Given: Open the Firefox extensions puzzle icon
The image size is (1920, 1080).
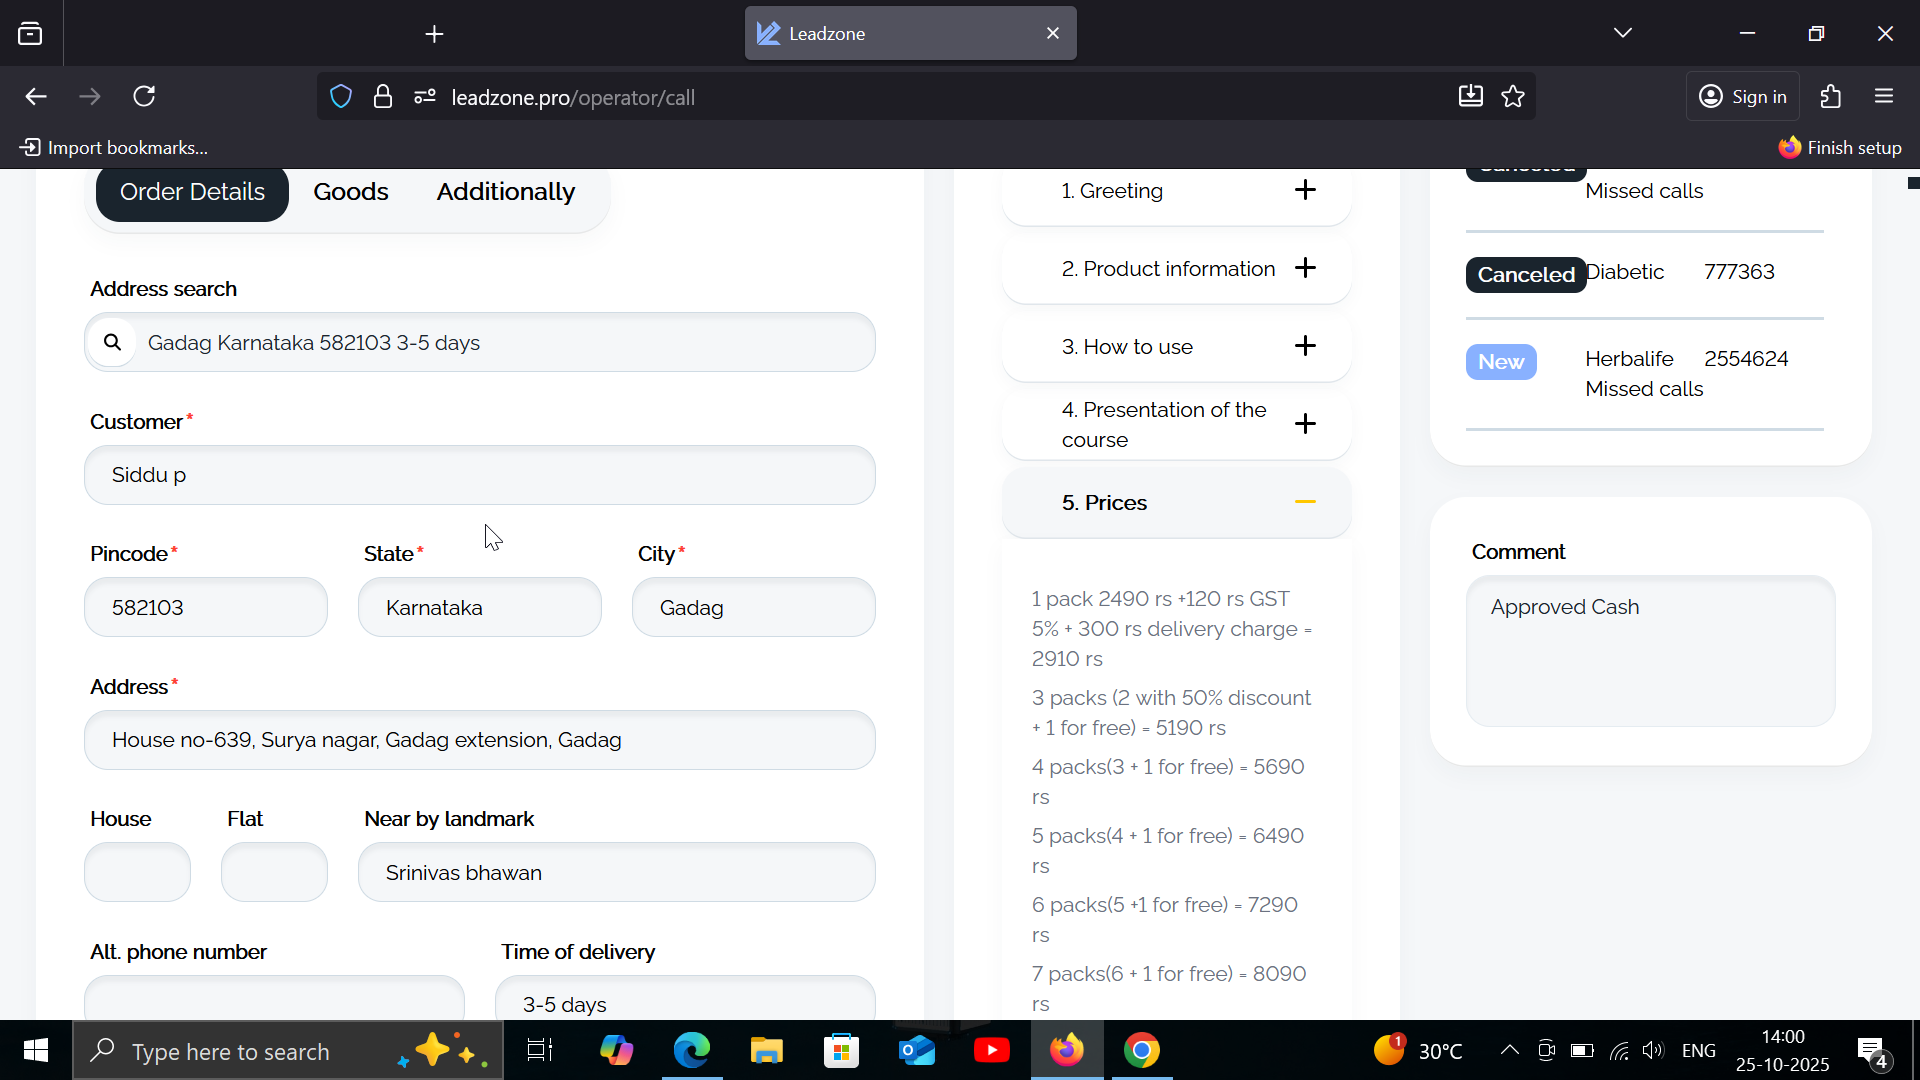Looking at the screenshot, I should 1831,97.
